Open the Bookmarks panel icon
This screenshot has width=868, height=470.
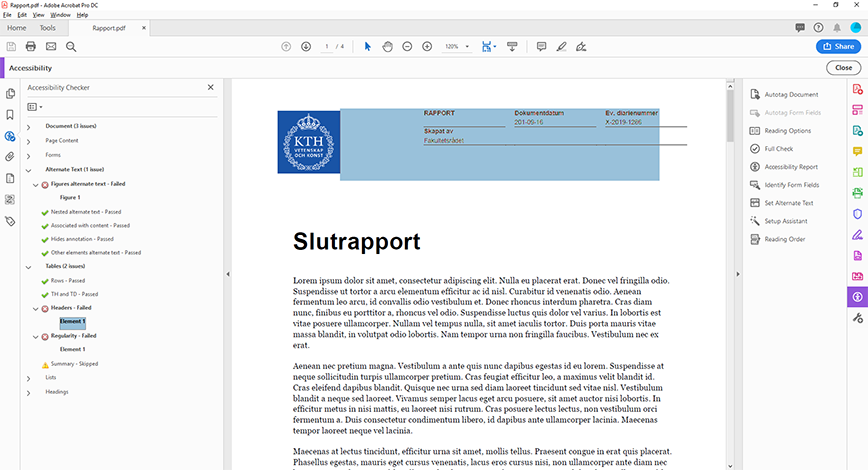pyautogui.click(x=10, y=115)
